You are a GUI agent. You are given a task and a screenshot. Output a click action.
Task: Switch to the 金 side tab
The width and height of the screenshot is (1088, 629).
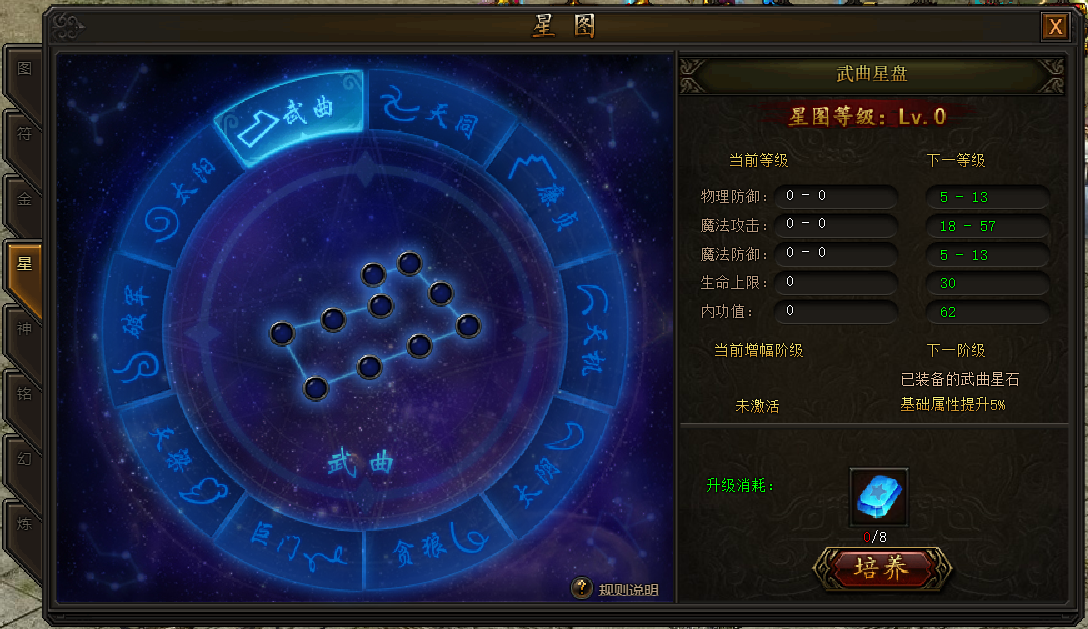pos(24,200)
